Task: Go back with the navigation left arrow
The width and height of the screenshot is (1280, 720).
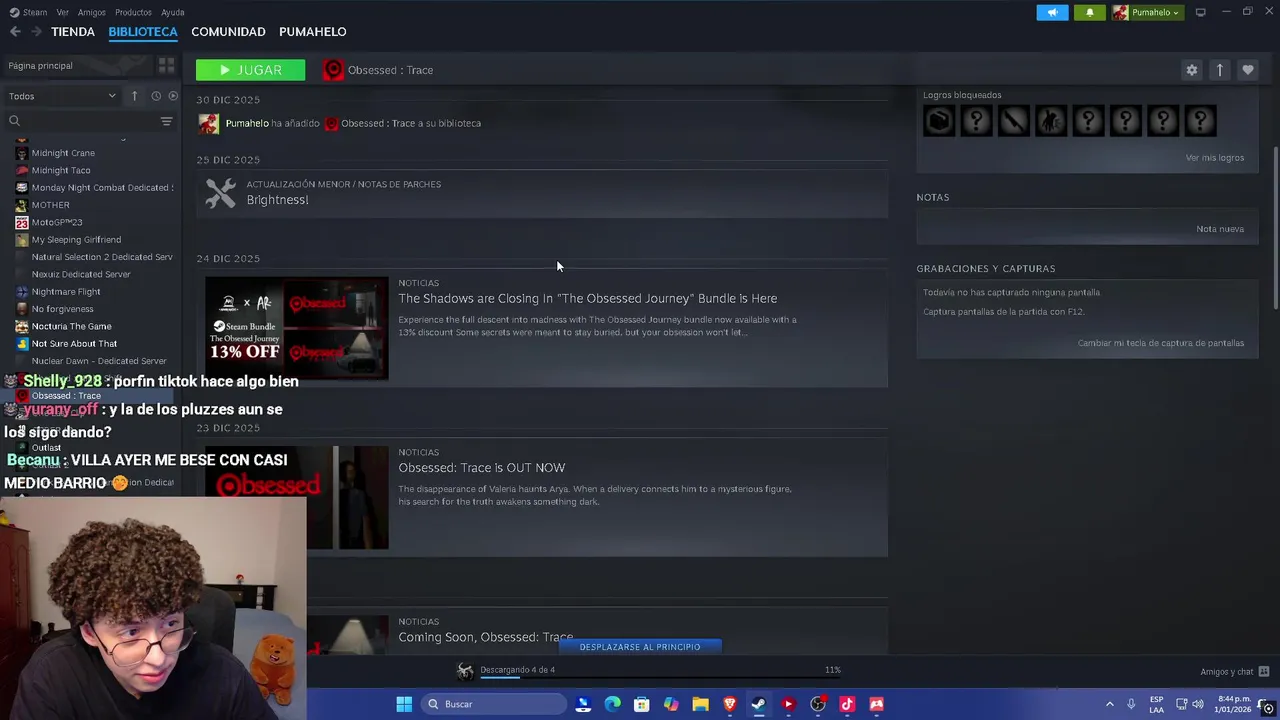Action: point(15,32)
